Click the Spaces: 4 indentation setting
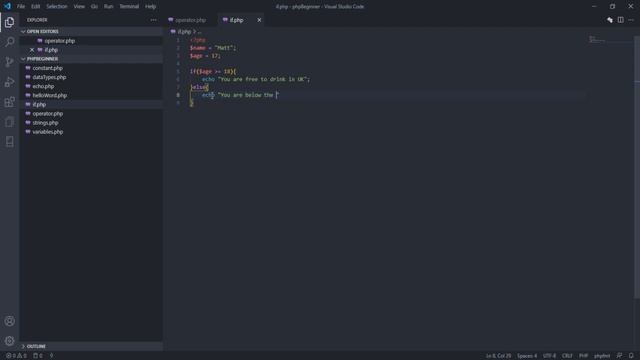The image size is (640, 360). tap(527, 356)
